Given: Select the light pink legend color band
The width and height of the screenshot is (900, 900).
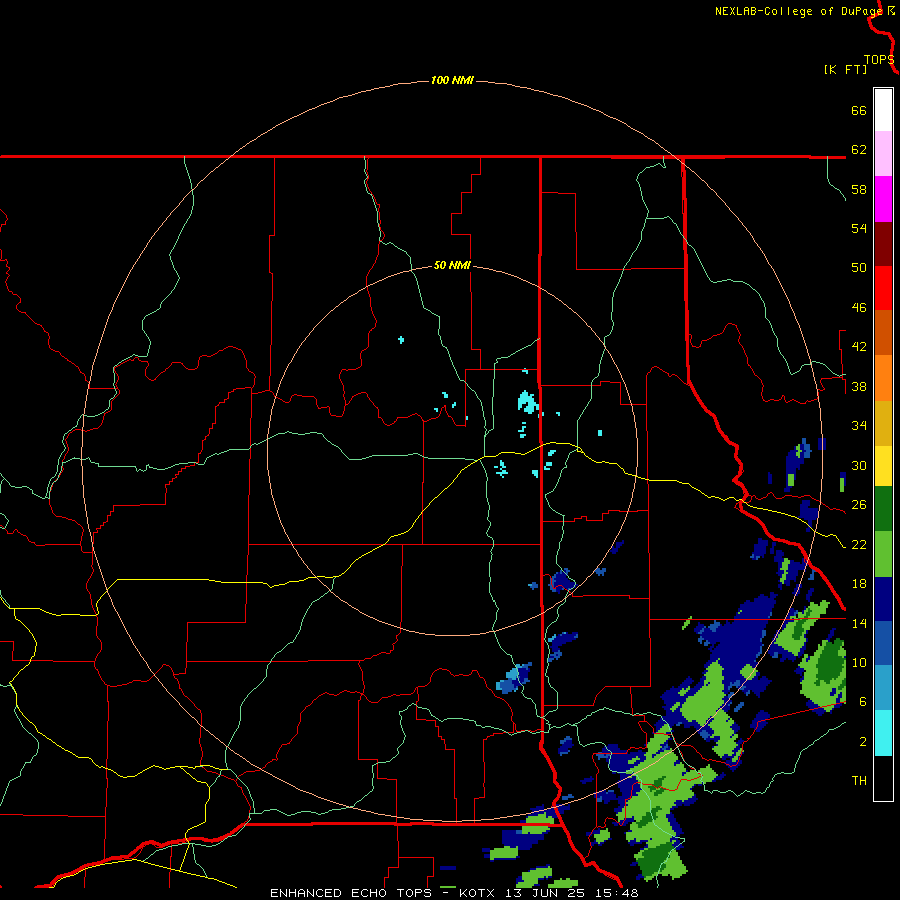Looking at the screenshot, I should coord(883,153).
